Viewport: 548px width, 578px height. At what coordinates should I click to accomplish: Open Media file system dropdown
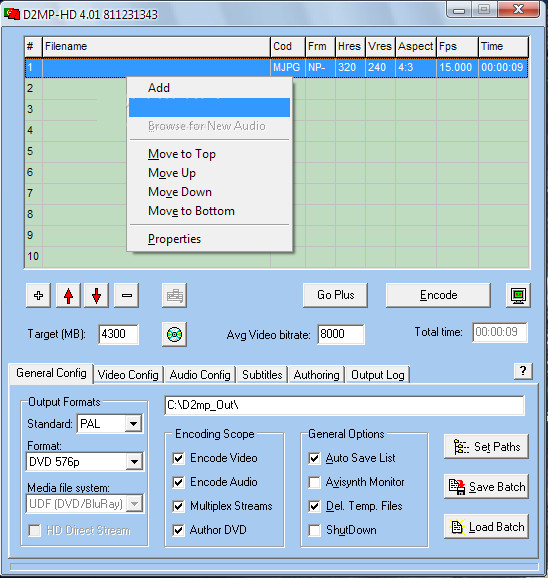(x=134, y=504)
